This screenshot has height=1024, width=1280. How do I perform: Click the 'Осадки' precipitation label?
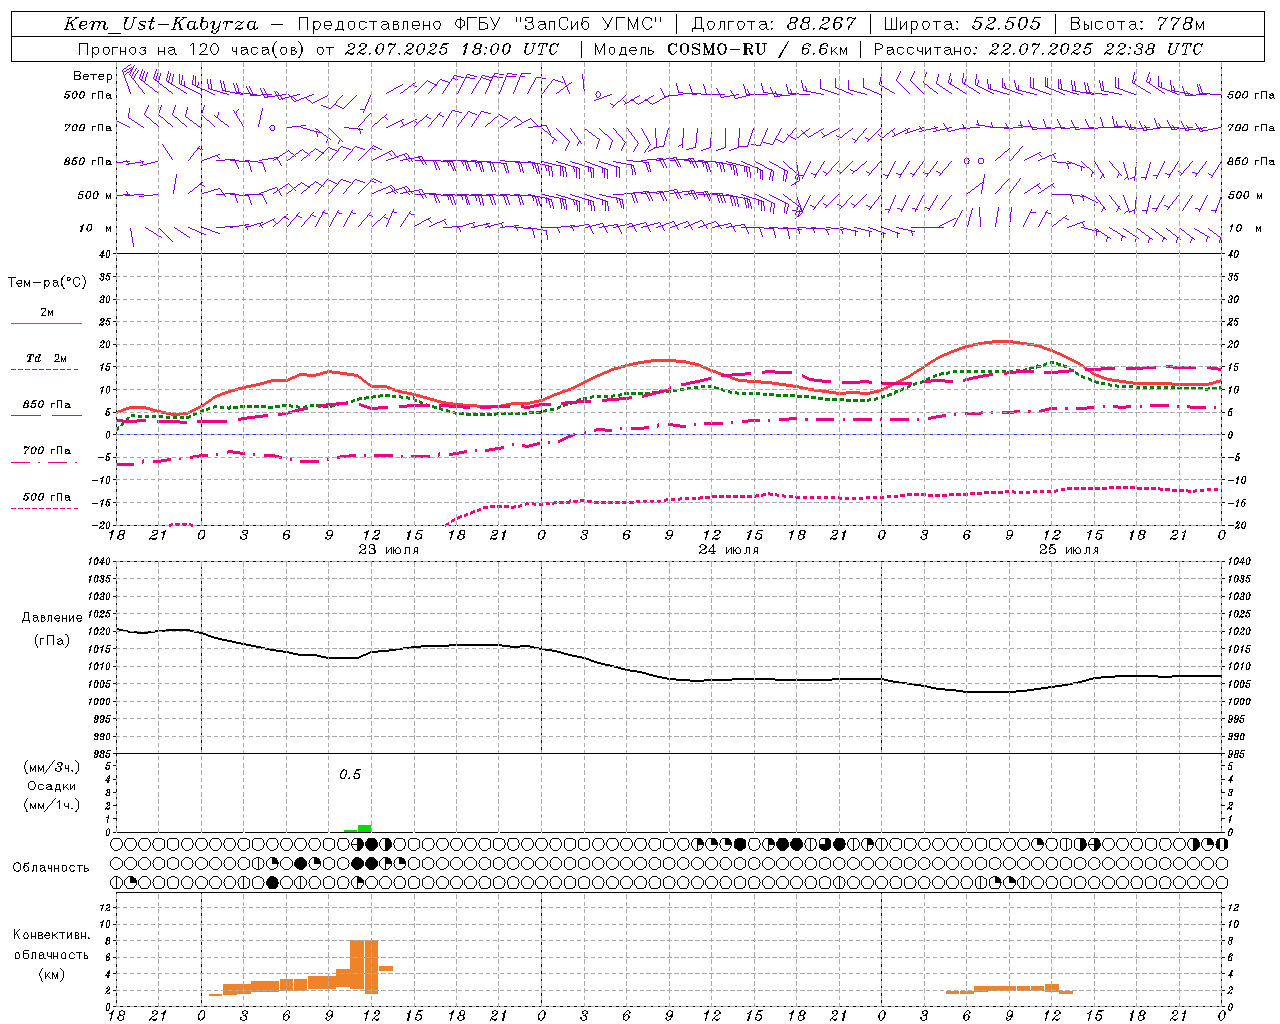(51, 786)
